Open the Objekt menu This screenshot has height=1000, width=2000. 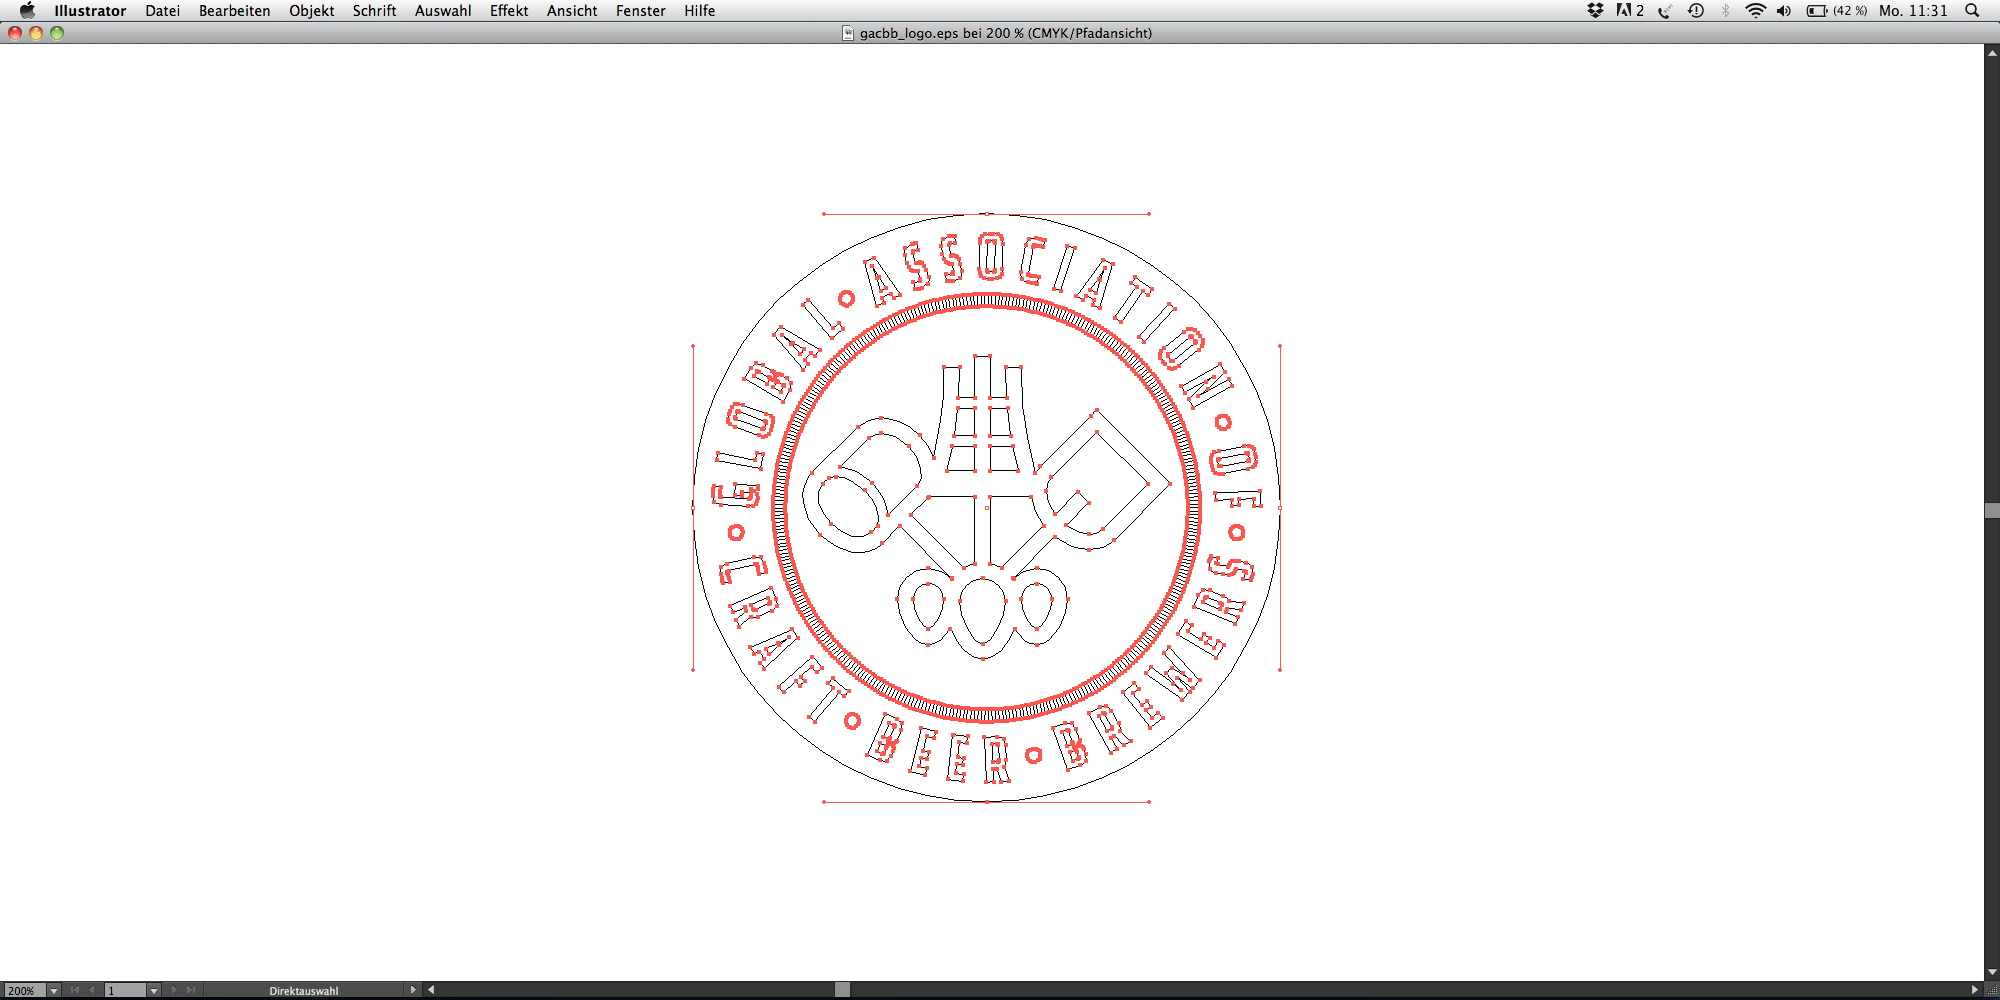[311, 10]
